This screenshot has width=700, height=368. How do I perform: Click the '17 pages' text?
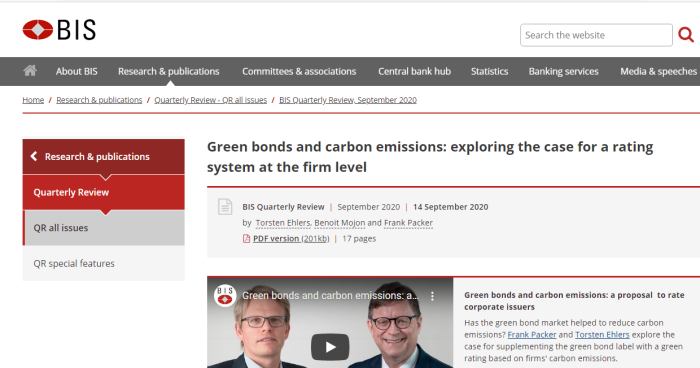359,238
